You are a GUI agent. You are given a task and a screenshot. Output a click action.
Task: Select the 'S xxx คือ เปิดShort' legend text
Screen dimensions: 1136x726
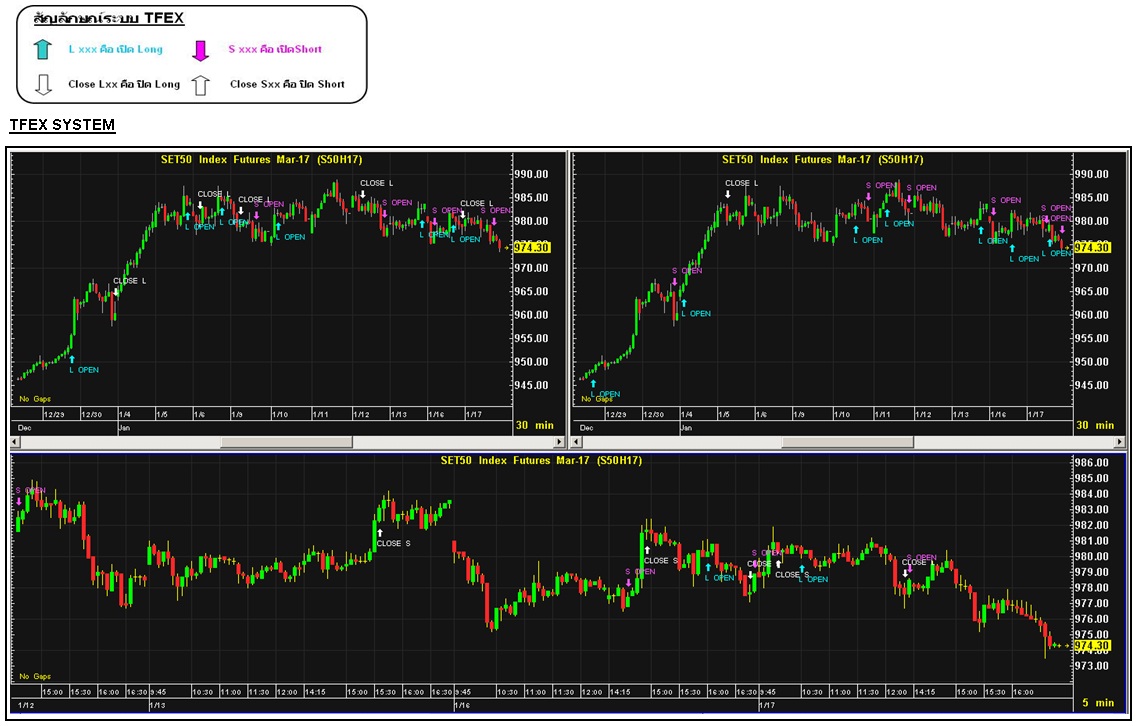pos(275,49)
